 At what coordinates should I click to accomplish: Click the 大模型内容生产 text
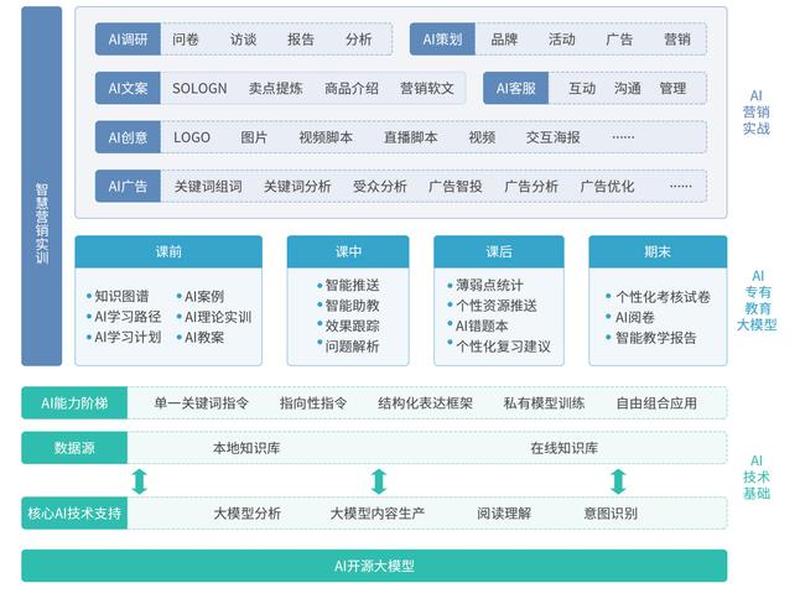click(377, 513)
